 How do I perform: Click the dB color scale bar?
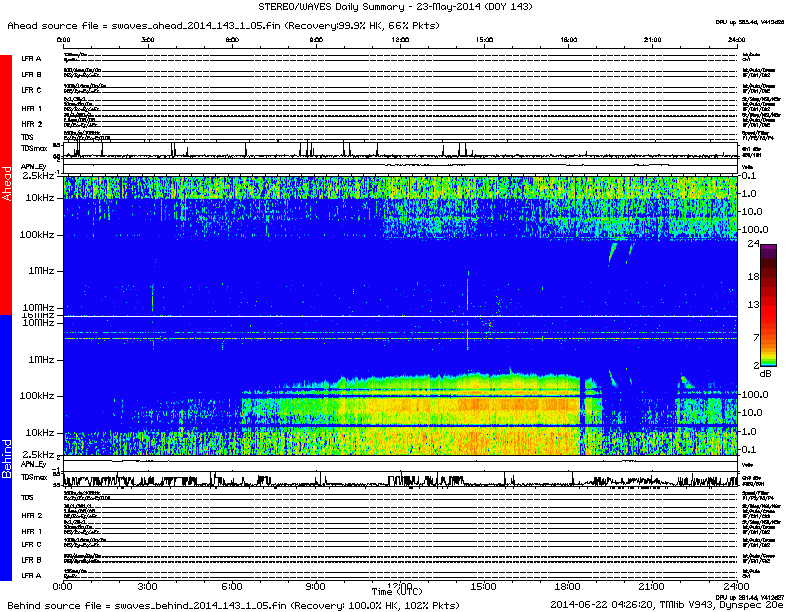(768, 305)
